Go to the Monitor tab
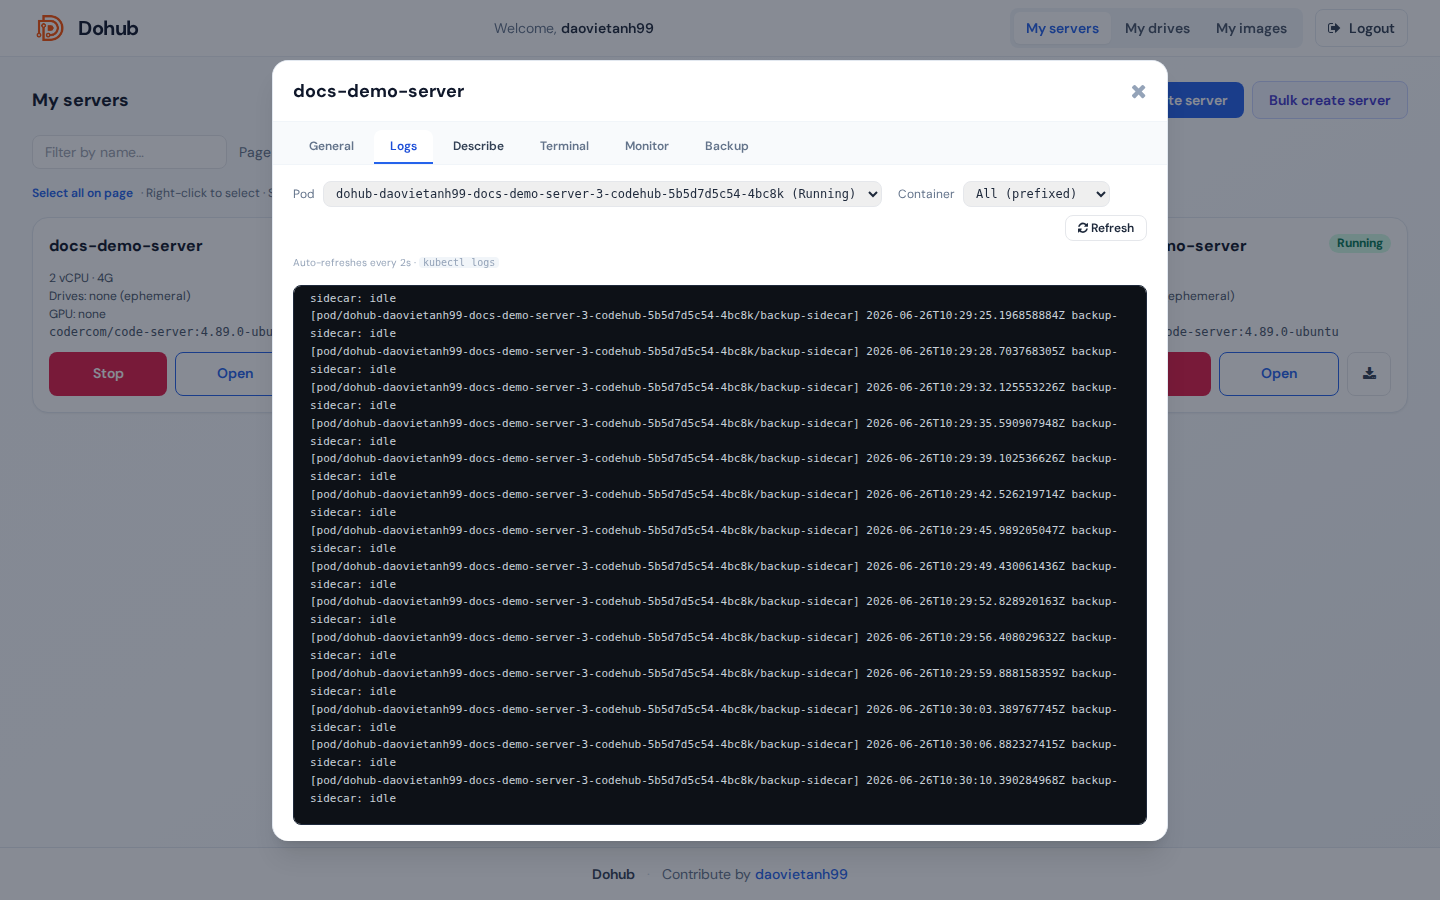 [x=646, y=146]
